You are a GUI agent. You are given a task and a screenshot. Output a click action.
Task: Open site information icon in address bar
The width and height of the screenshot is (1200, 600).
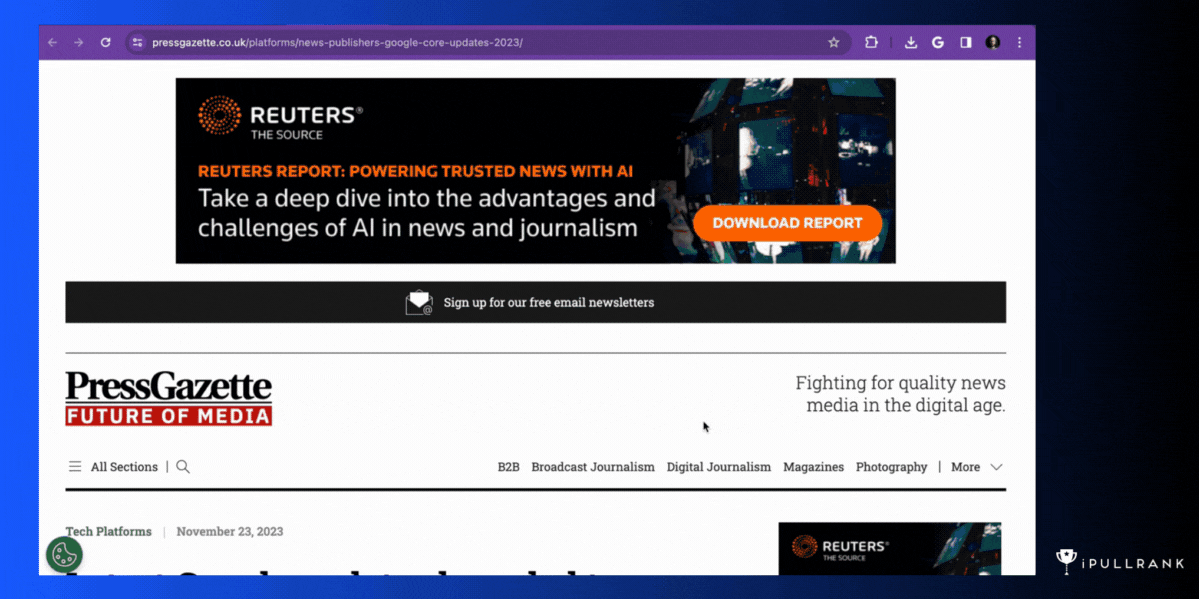138,43
